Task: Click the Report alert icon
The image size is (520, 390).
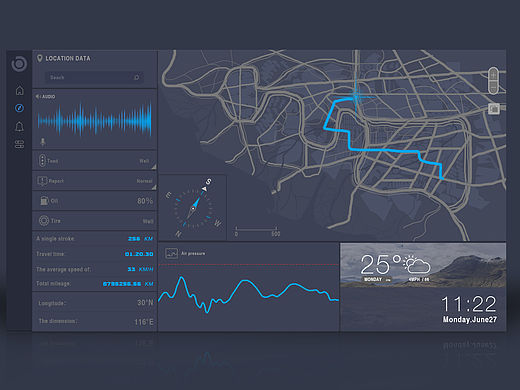Action: (x=42, y=181)
